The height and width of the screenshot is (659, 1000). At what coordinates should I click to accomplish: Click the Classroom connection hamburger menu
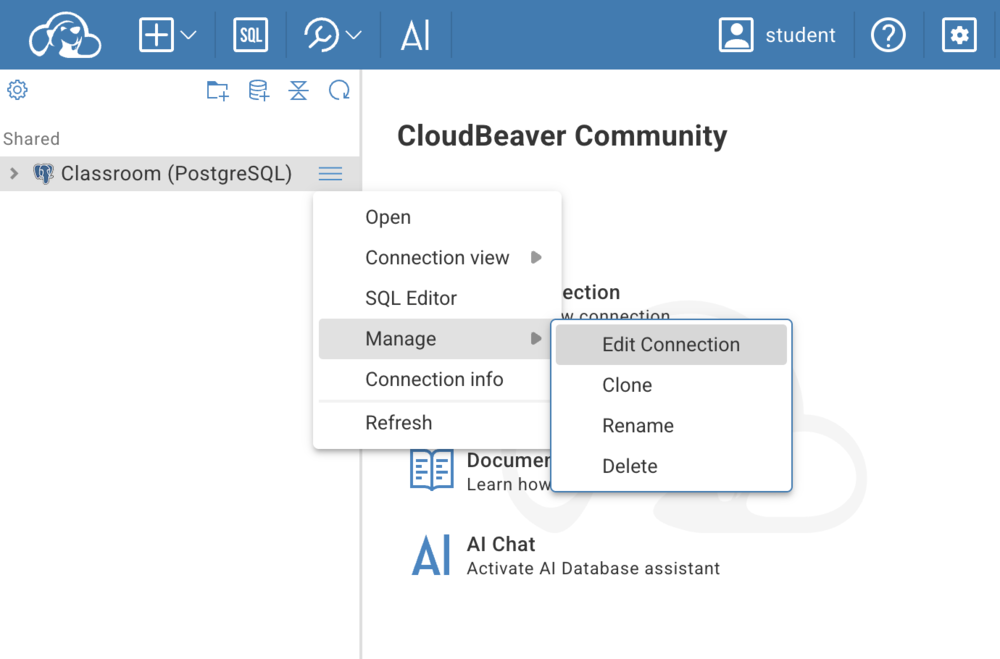330,174
